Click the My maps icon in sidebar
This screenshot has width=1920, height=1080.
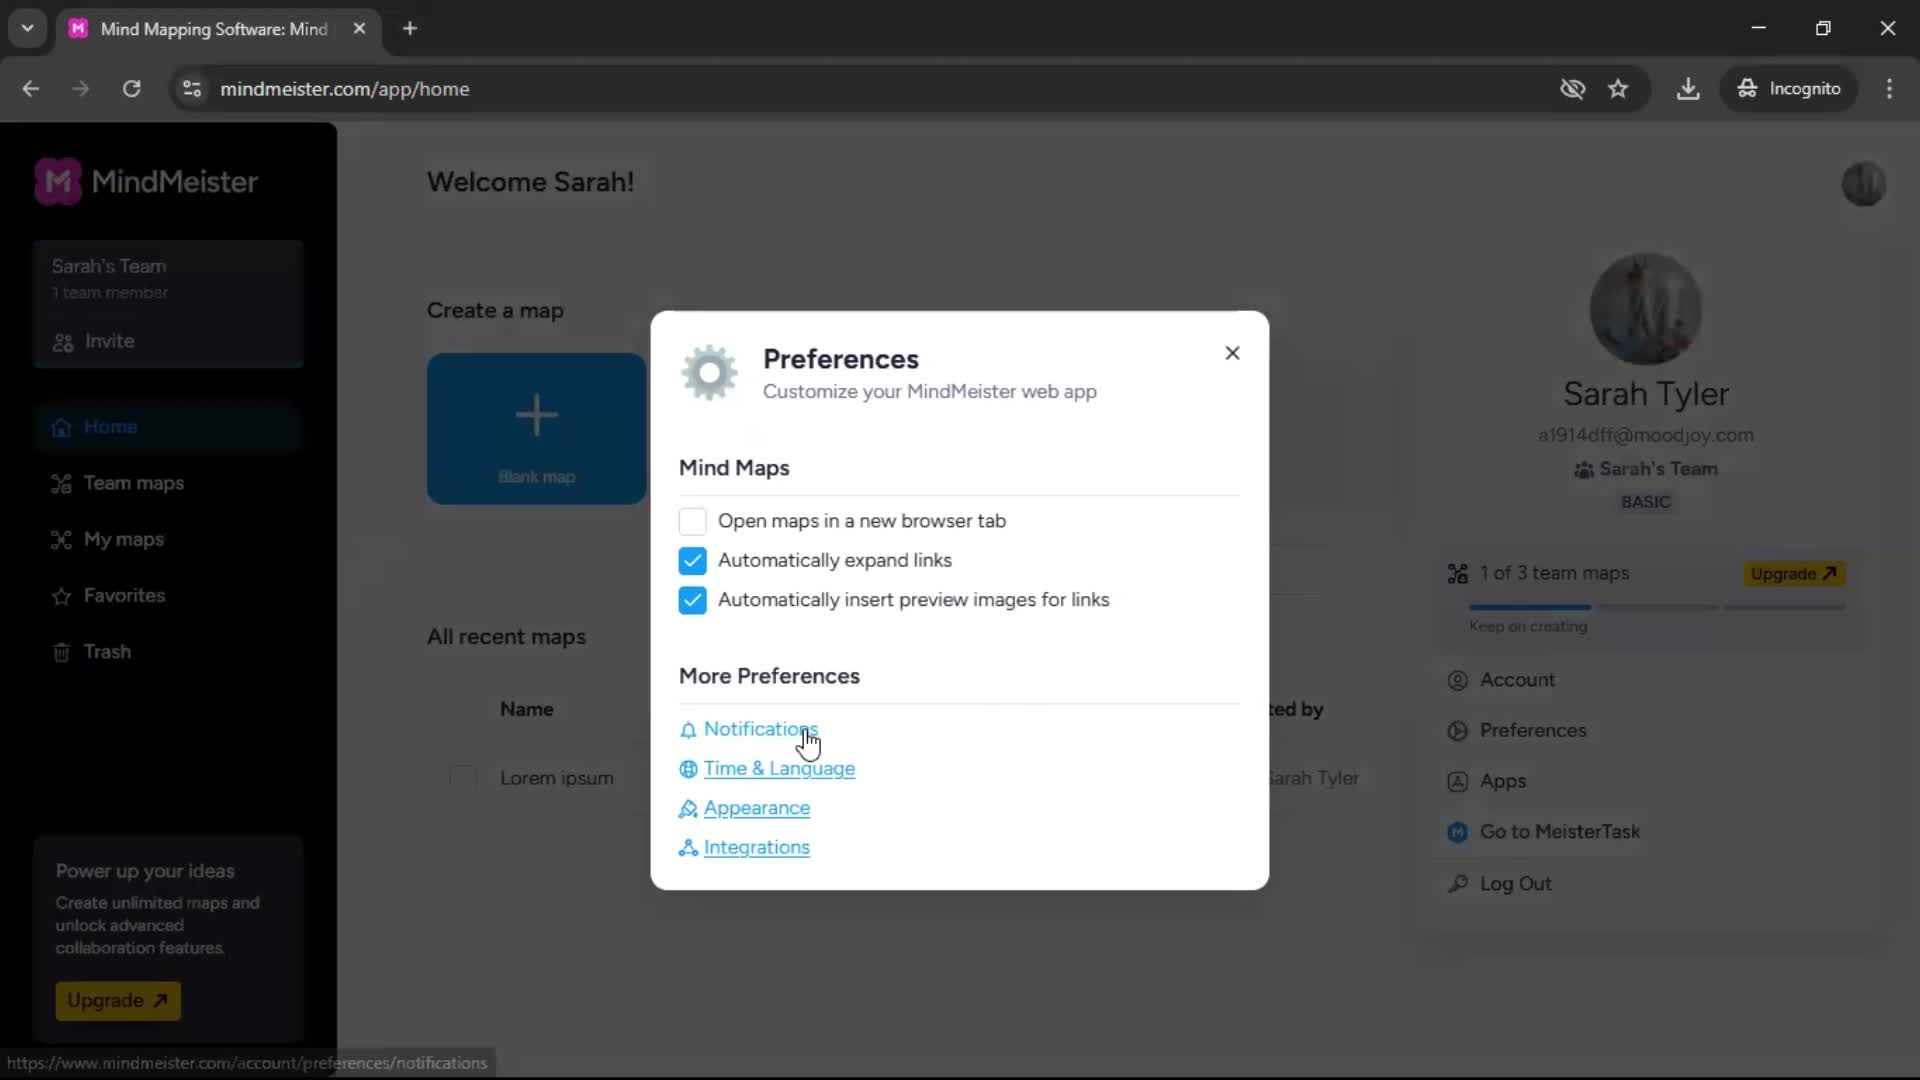click(61, 540)
